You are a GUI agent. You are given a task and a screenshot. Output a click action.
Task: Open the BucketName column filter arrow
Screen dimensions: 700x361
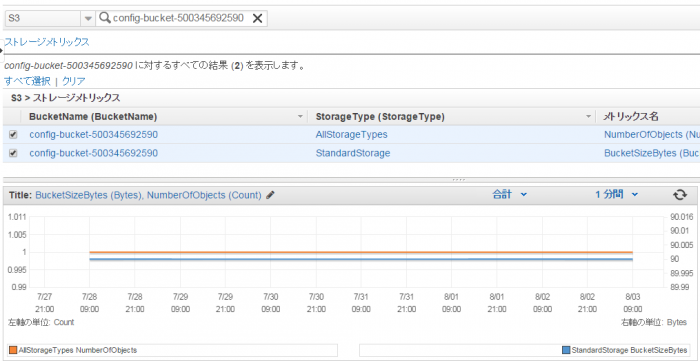(x=300, y=117)
